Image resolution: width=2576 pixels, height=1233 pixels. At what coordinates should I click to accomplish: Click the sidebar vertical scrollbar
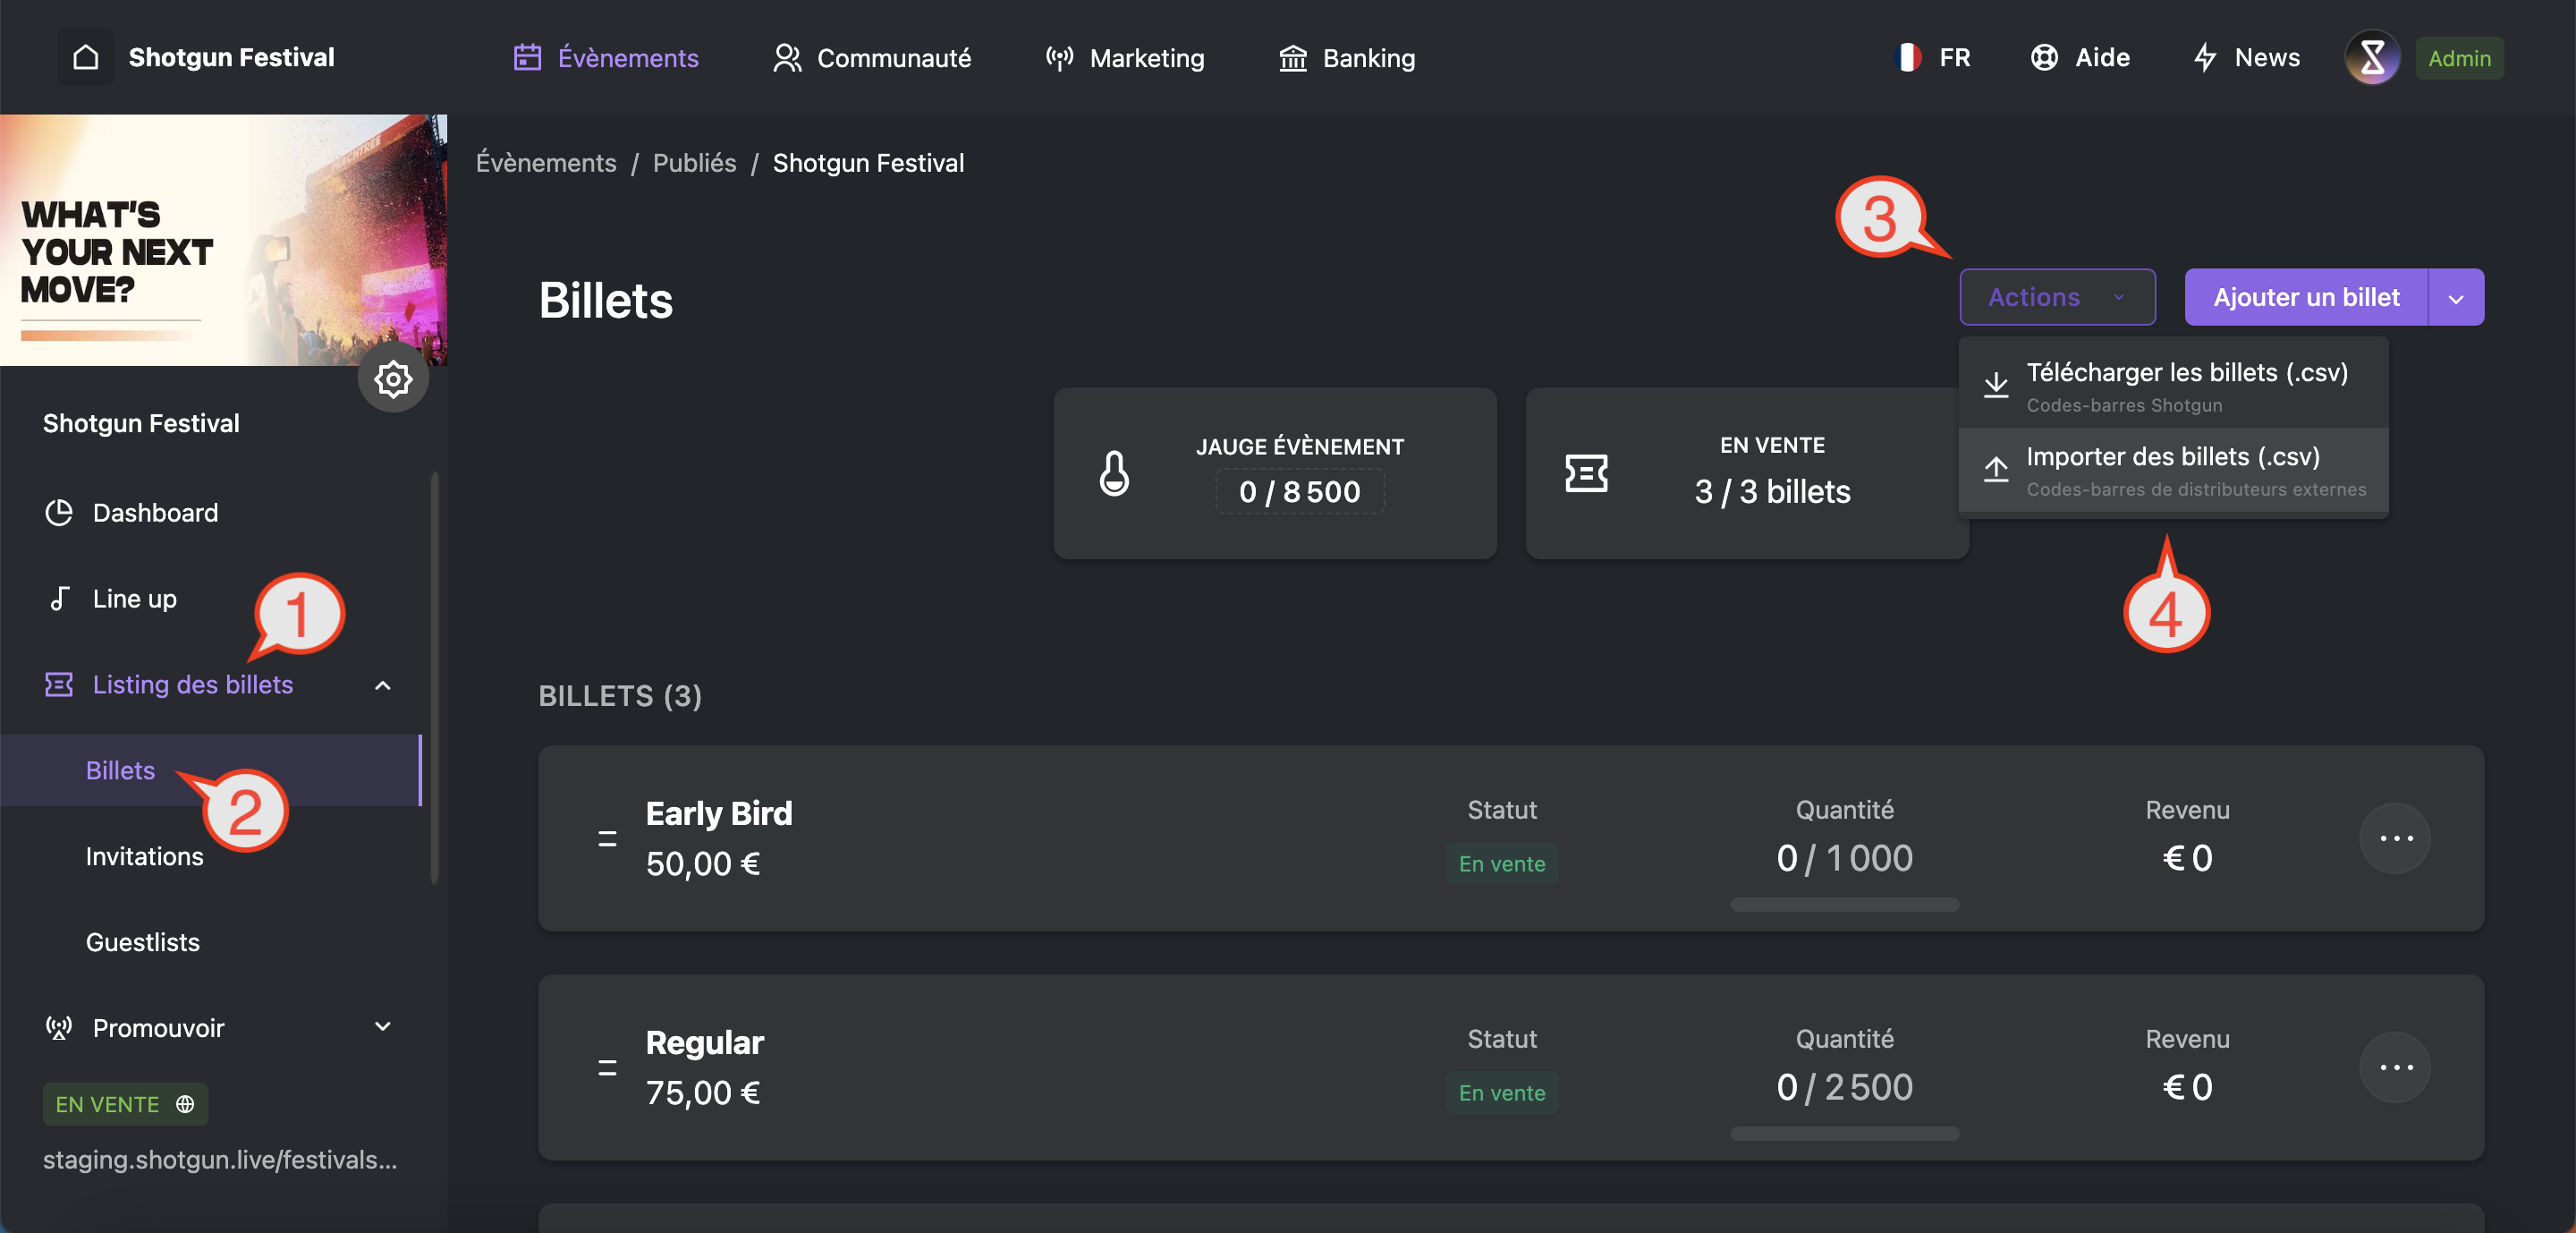click(434, 678)
